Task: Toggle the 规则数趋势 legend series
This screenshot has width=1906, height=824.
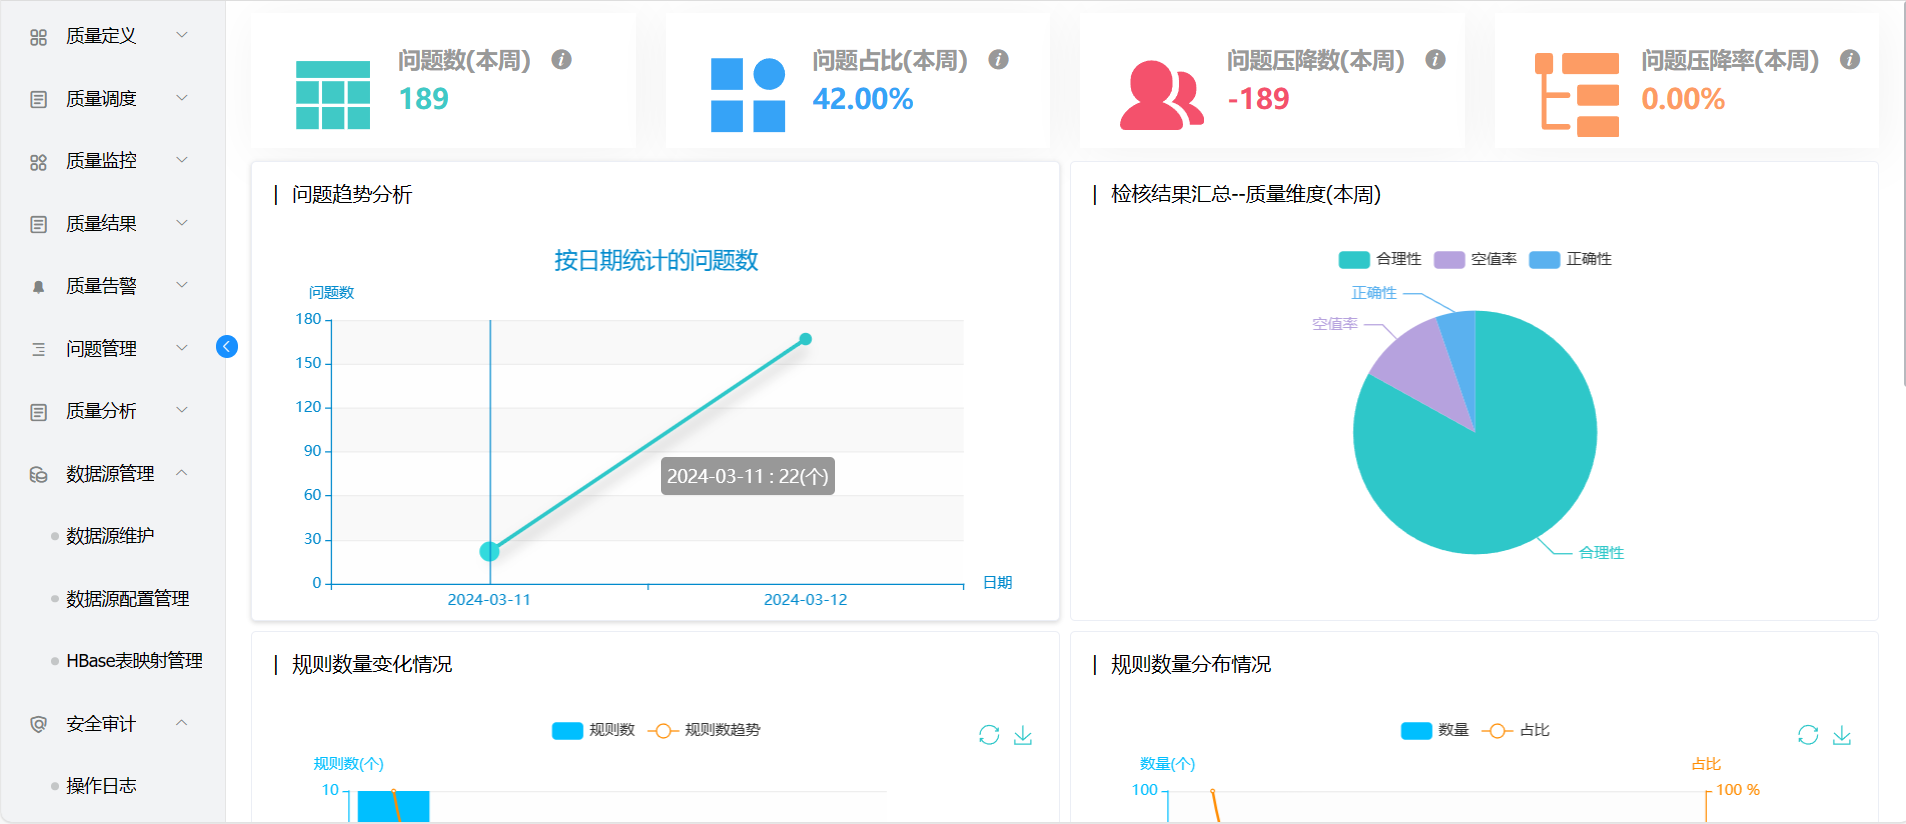Action: [704, 730]
